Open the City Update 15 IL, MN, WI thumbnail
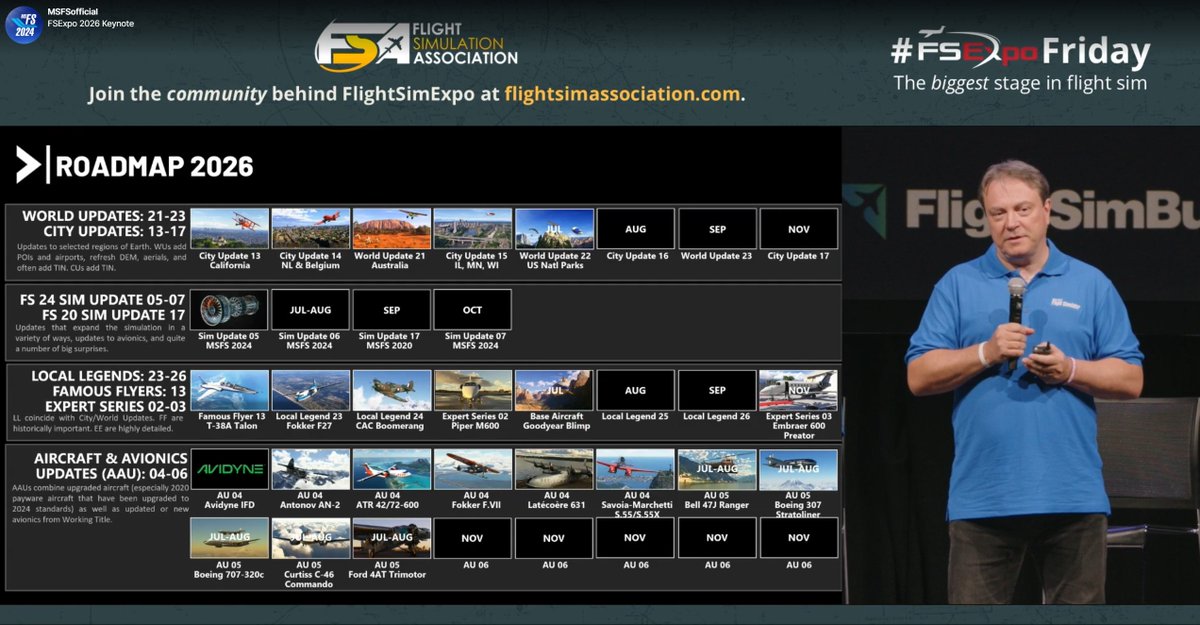The height and width of the screenshot is (625, 1200). [473, 228]
